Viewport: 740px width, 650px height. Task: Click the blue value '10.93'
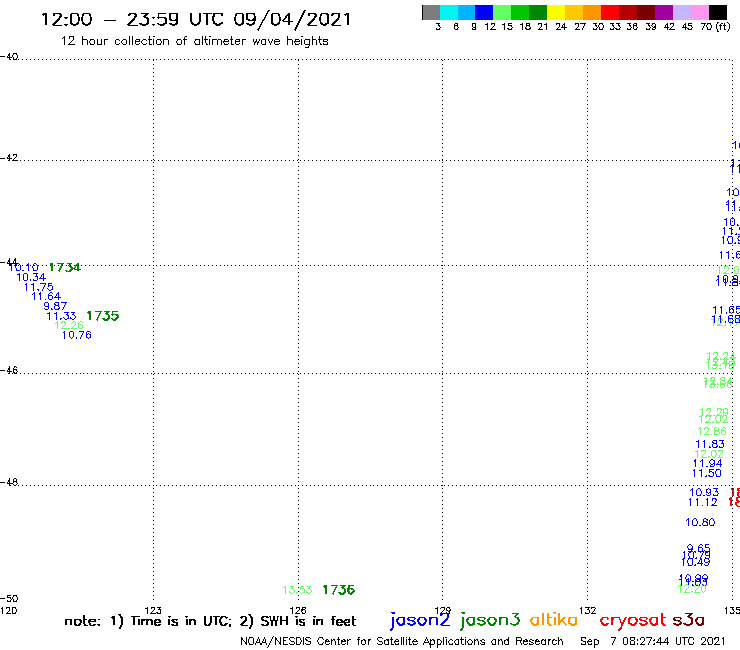pyautogui.click(x=704, y=492)
